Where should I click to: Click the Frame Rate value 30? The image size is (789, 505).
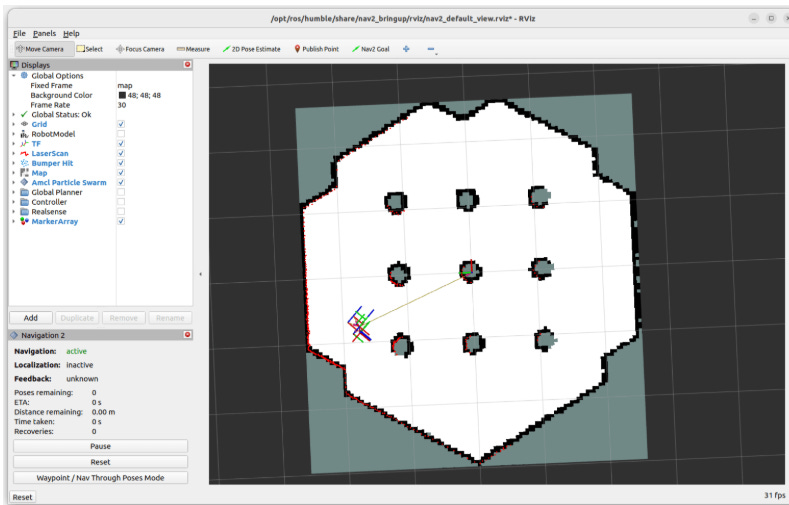(122, 105)
